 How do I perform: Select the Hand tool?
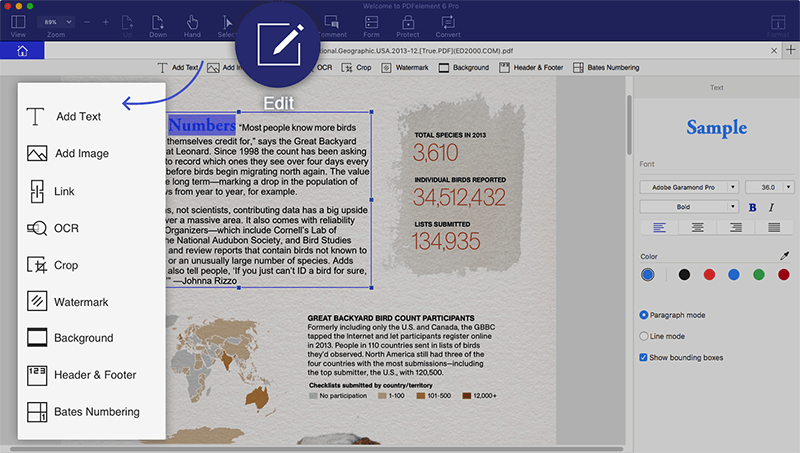tap(192, 26)
